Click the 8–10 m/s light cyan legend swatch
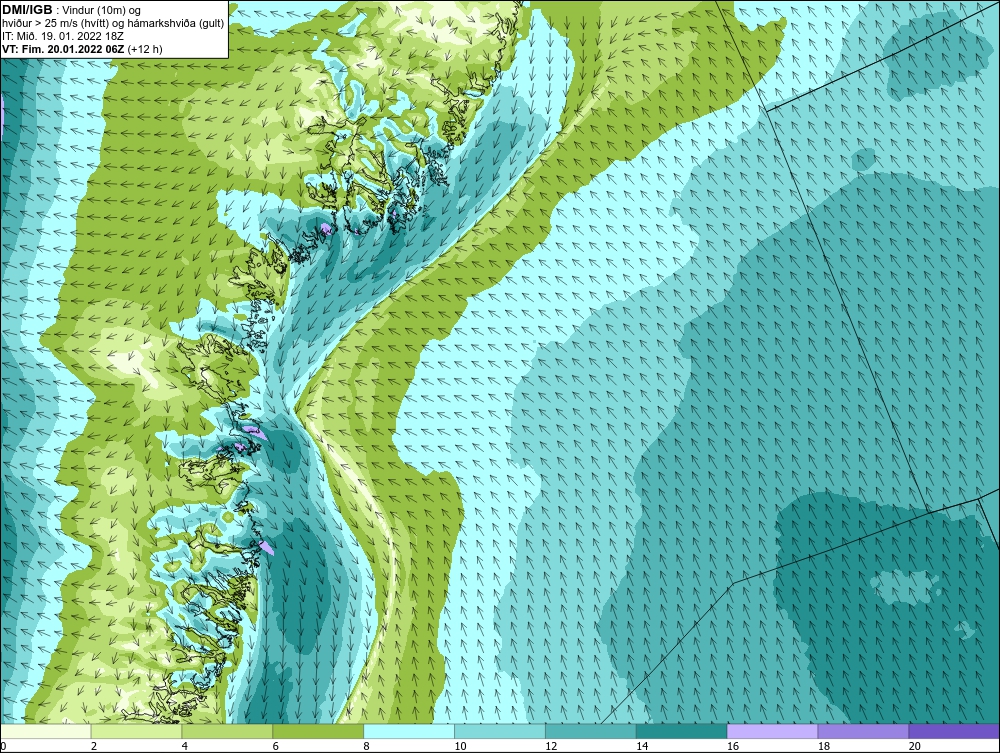The width and height of the screenshot is (1000, 753). tap(409, 731)
